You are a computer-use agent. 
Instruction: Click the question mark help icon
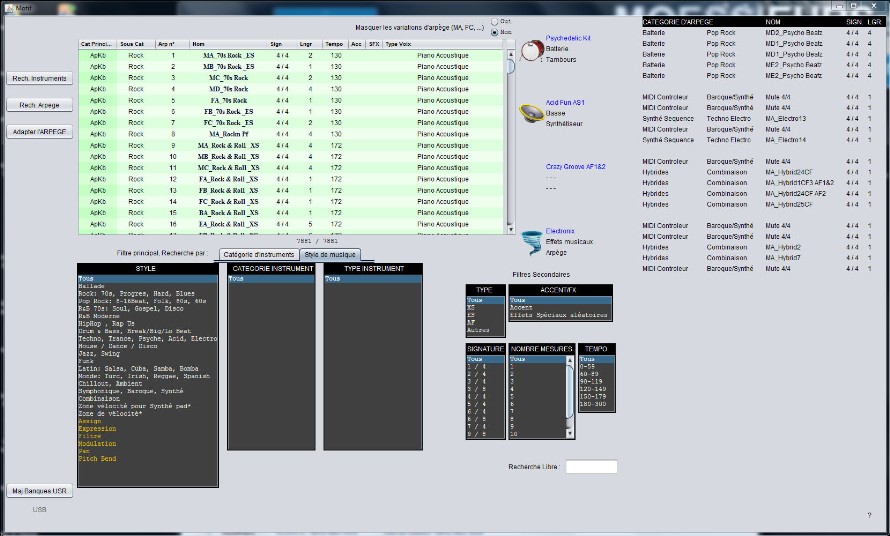[869, 515]
